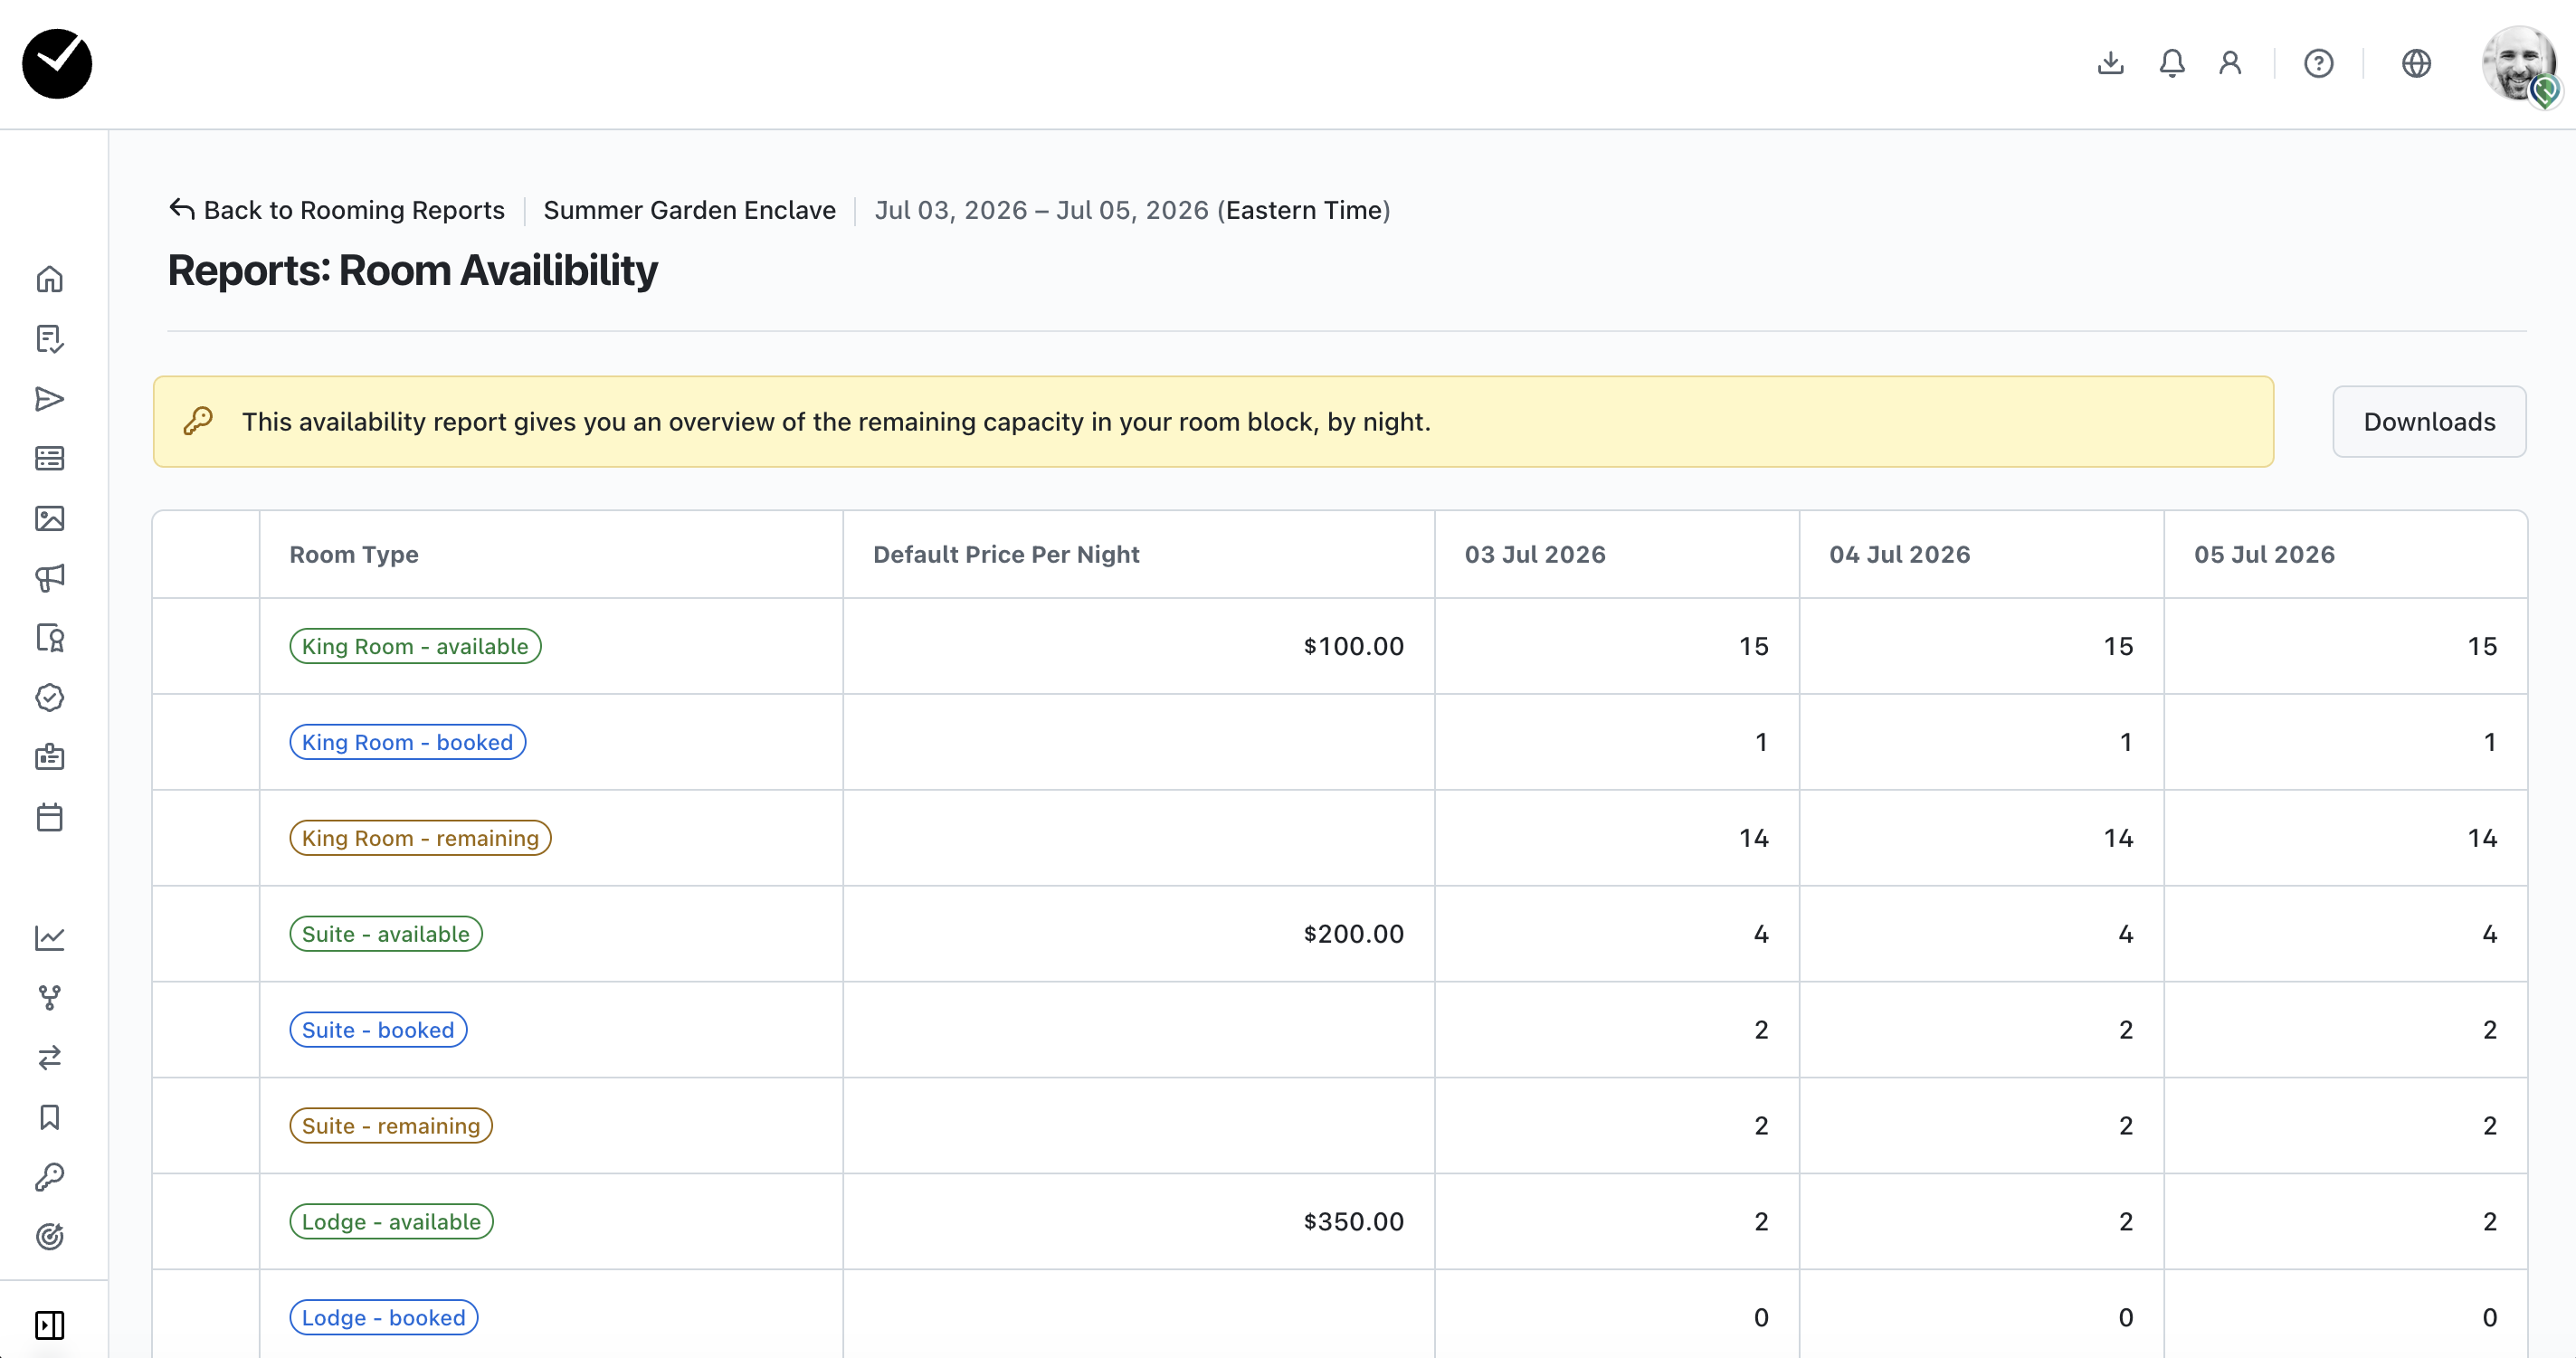Click the key icon in sidebar
Viewport: 2576px width, 1358px height.
(49, 1177)
